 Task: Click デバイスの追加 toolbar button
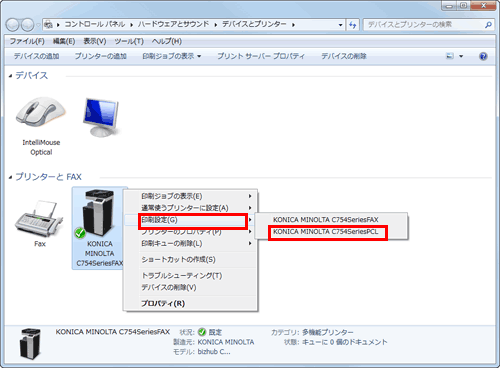coord(36,56)
